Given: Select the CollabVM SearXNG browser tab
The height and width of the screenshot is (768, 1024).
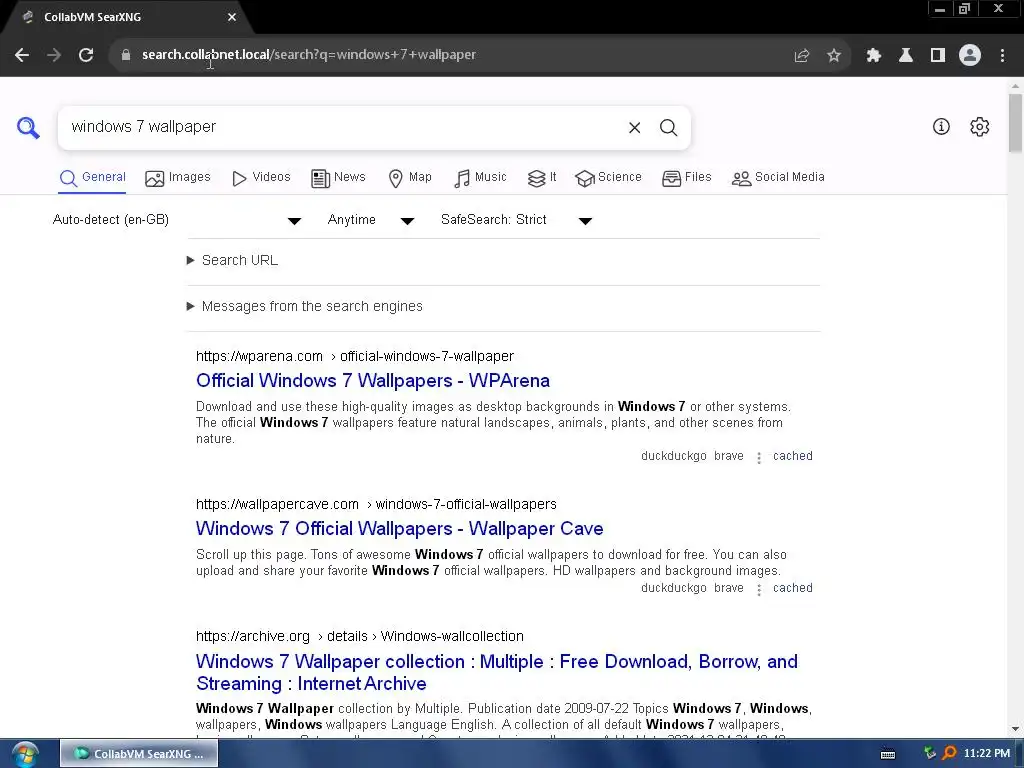Looking at the screenshot, I should coord(127,18).
